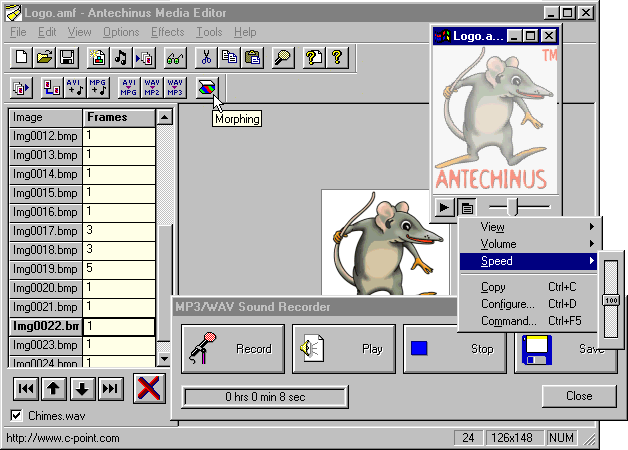Image resolution: width=628 pixels, height=450 pixels.
Task: Click the New file toolbar icon
Action: (21, 57)
